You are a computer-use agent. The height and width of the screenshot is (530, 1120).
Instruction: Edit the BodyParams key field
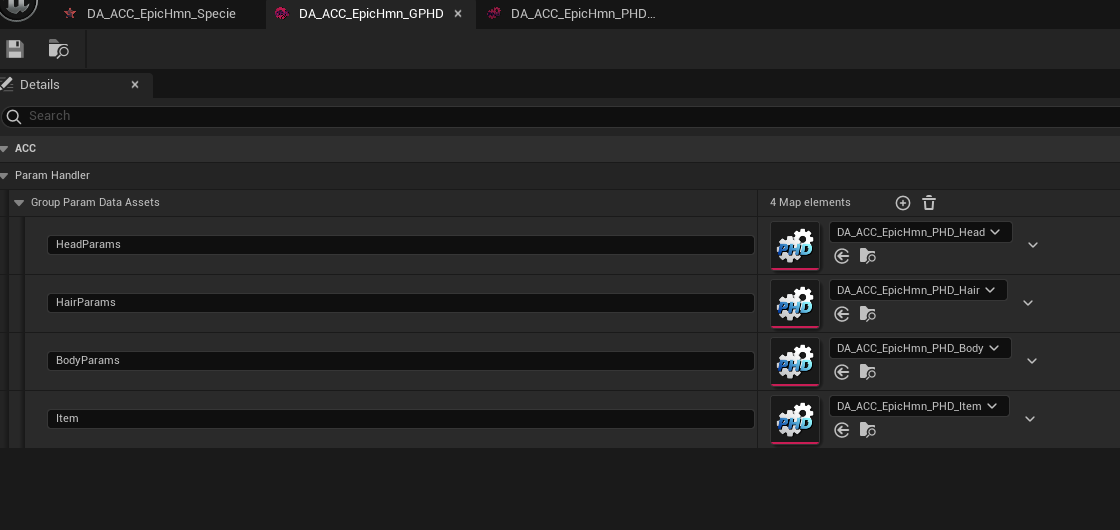pos(401,361)
